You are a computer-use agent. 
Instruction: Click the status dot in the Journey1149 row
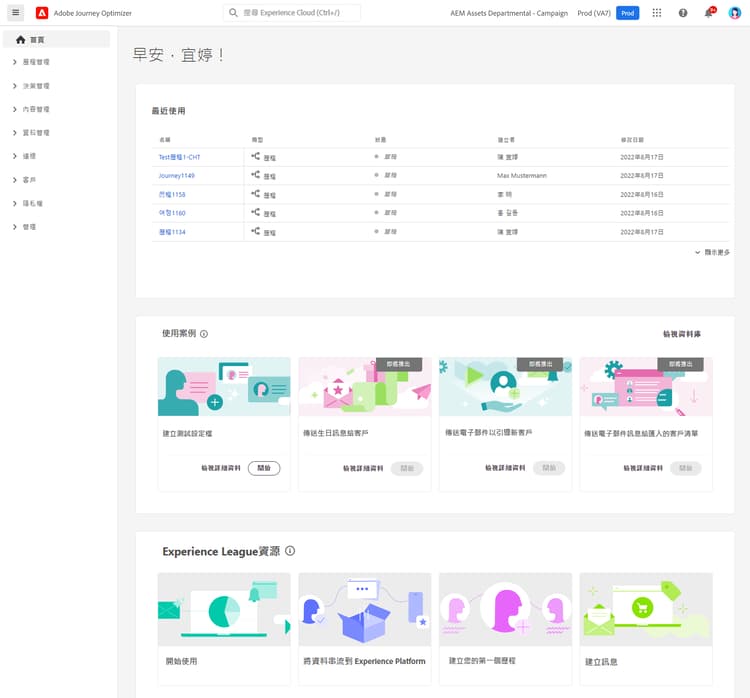pos(376,175)
